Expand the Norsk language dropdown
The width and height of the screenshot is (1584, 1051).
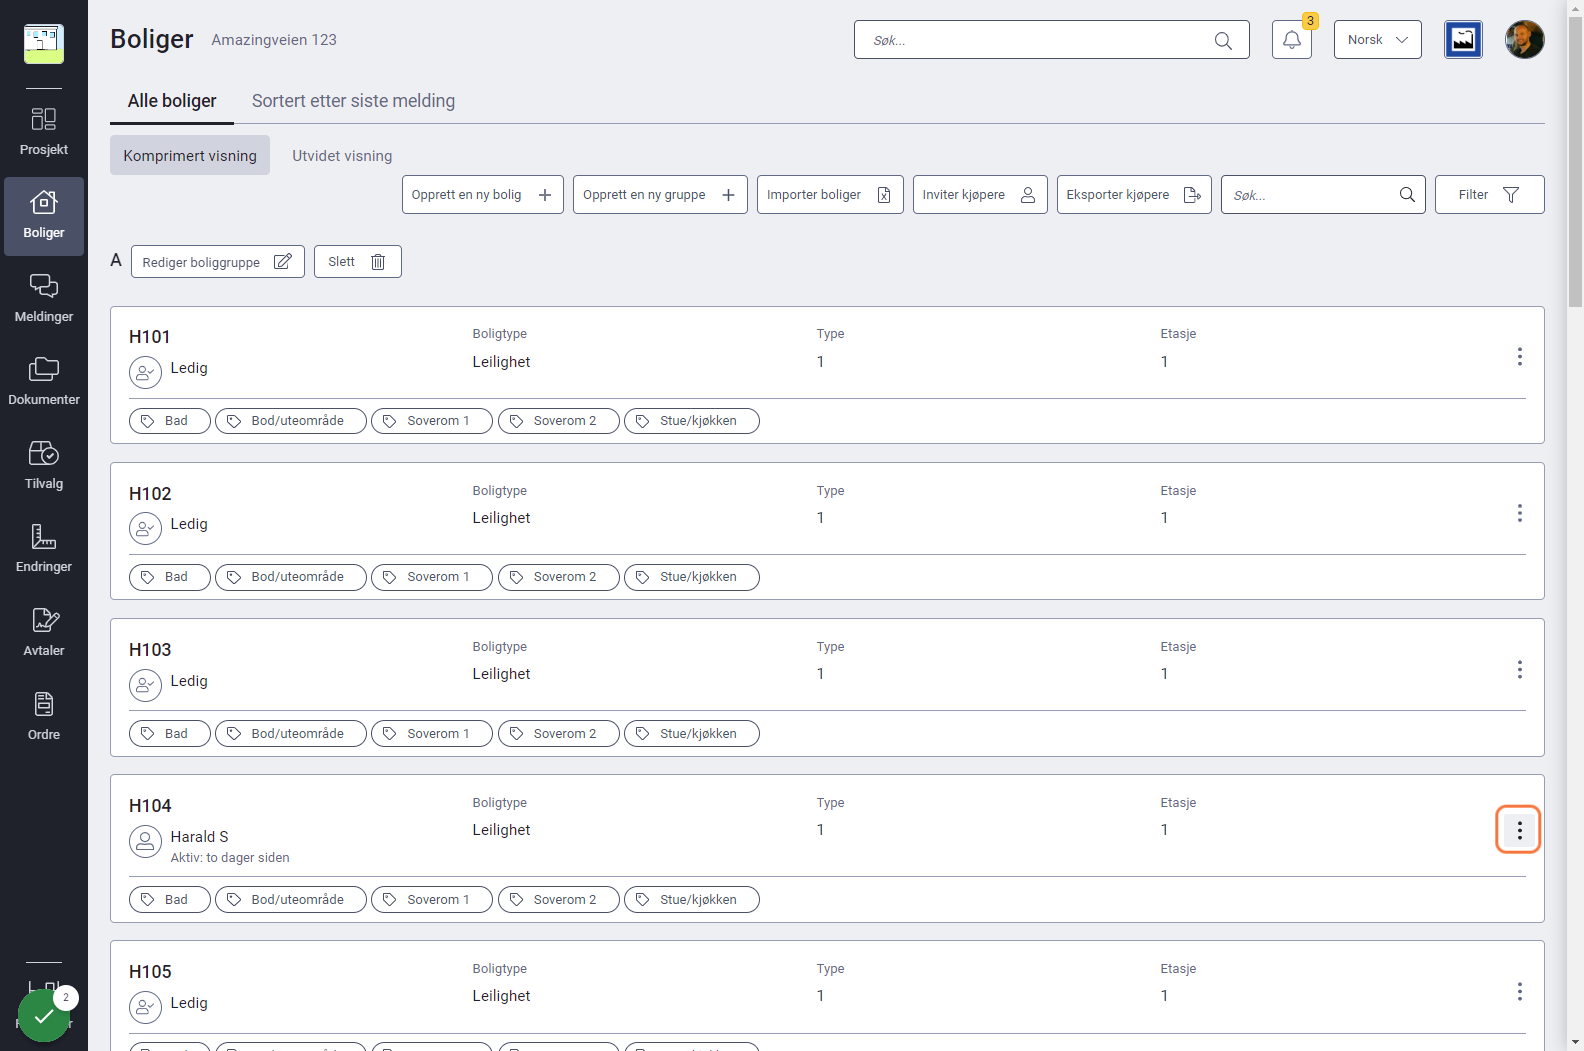click(x=1377, y=40)
